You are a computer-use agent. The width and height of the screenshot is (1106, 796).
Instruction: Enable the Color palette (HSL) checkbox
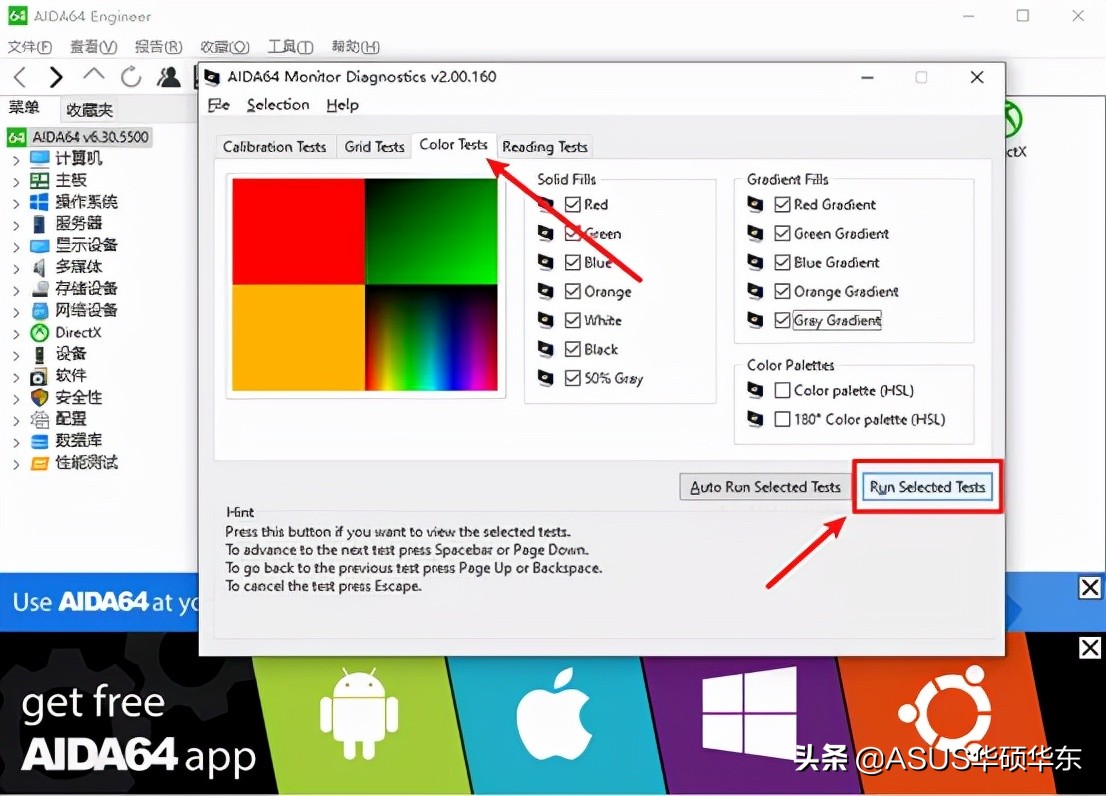coord(783,391)
